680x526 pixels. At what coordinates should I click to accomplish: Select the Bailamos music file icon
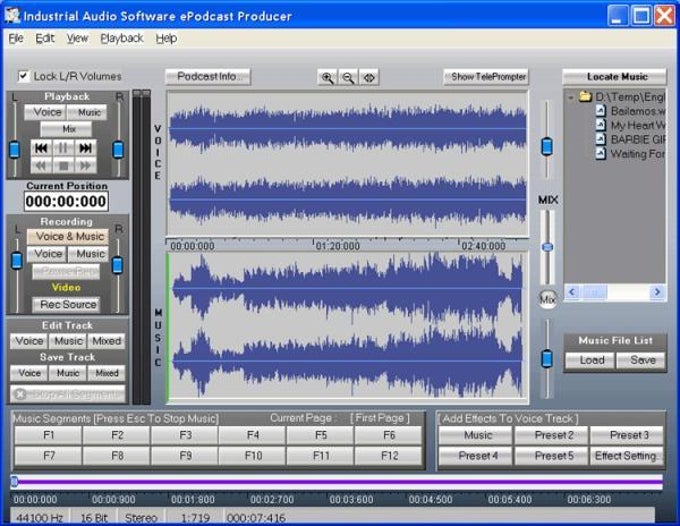tap(601, 111)
